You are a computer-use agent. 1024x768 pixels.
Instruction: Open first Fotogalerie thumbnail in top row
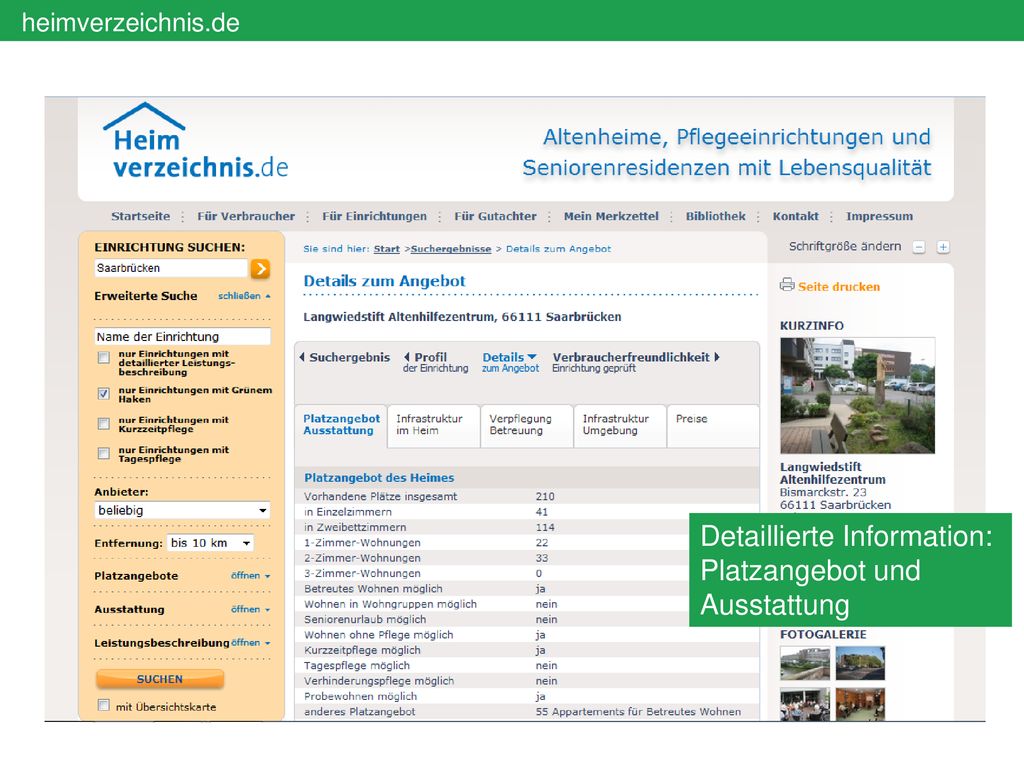805,664
